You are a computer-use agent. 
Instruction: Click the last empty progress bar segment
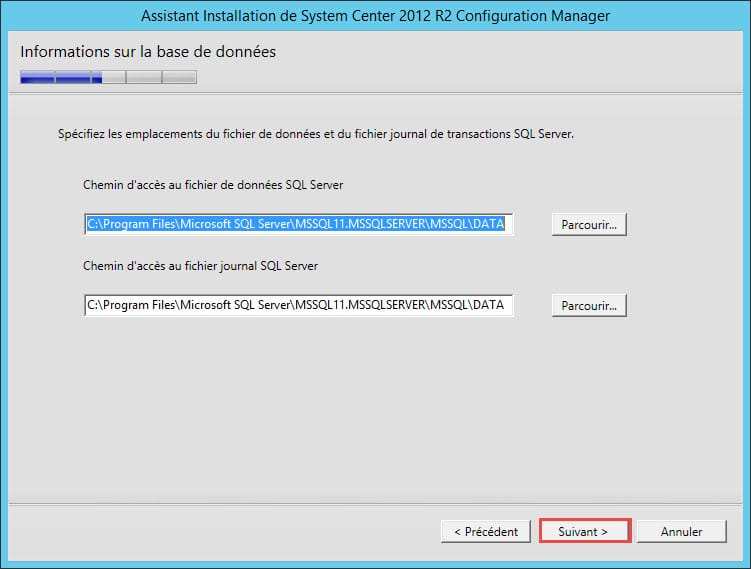(x=179, y=77)
